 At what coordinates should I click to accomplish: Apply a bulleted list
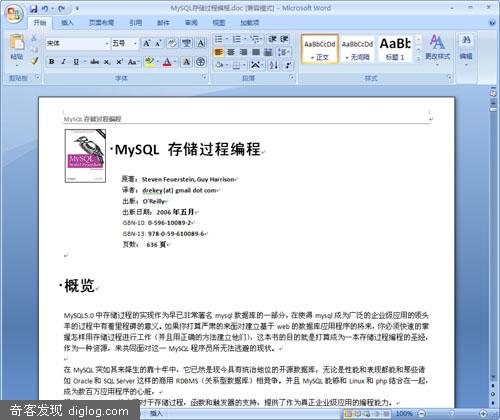[x=220, y=39]
